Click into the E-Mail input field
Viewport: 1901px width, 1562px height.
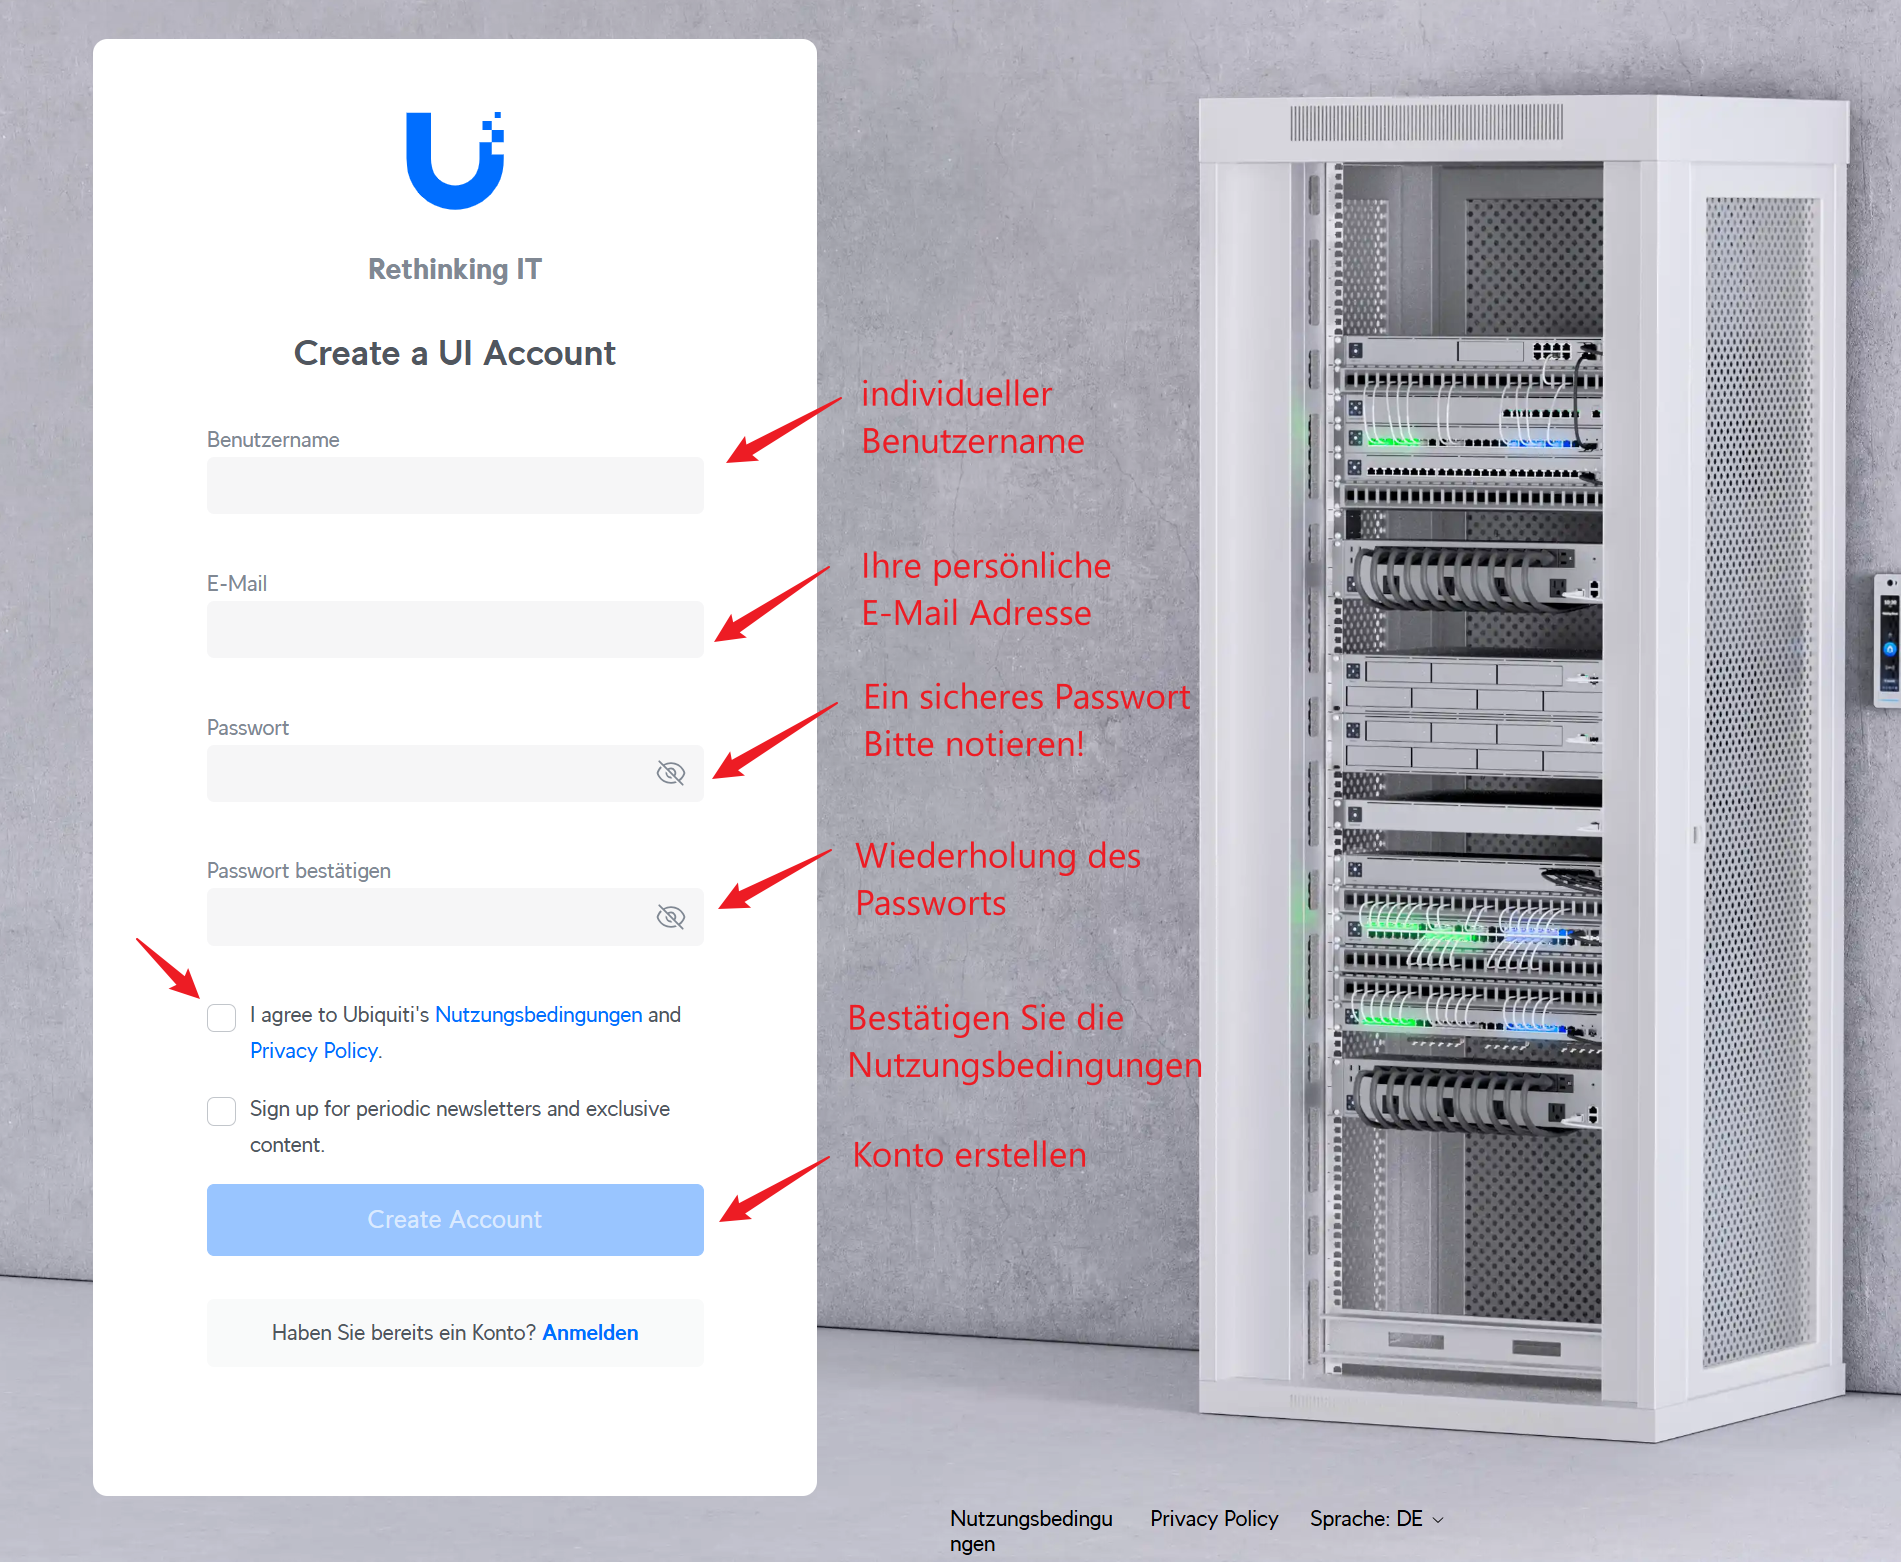(455, 630)
